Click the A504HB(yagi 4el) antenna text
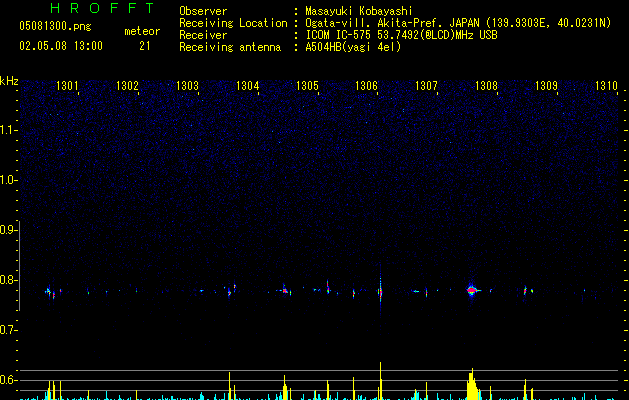The height and width of the screenshot is (400, 629). [353, 47]
